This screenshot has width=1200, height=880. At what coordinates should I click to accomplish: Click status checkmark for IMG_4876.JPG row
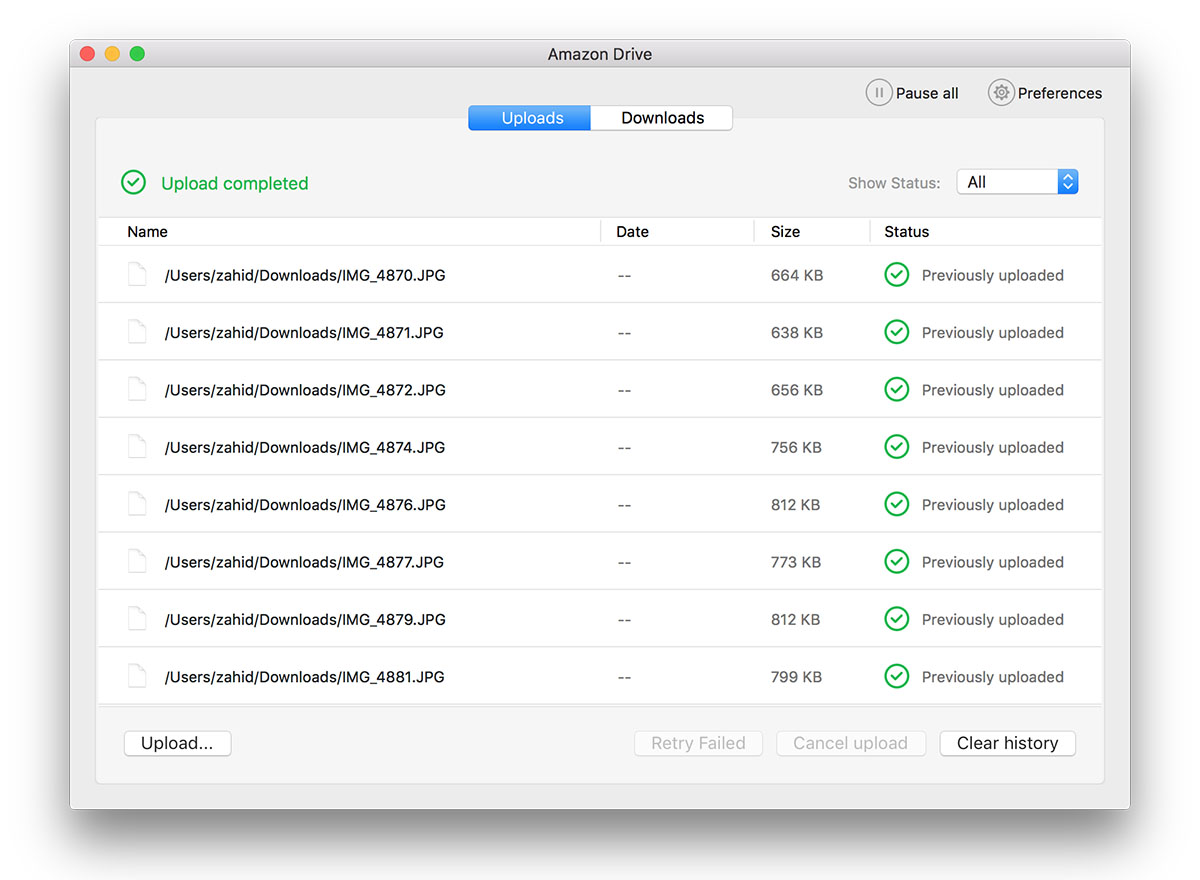[897, 505]
